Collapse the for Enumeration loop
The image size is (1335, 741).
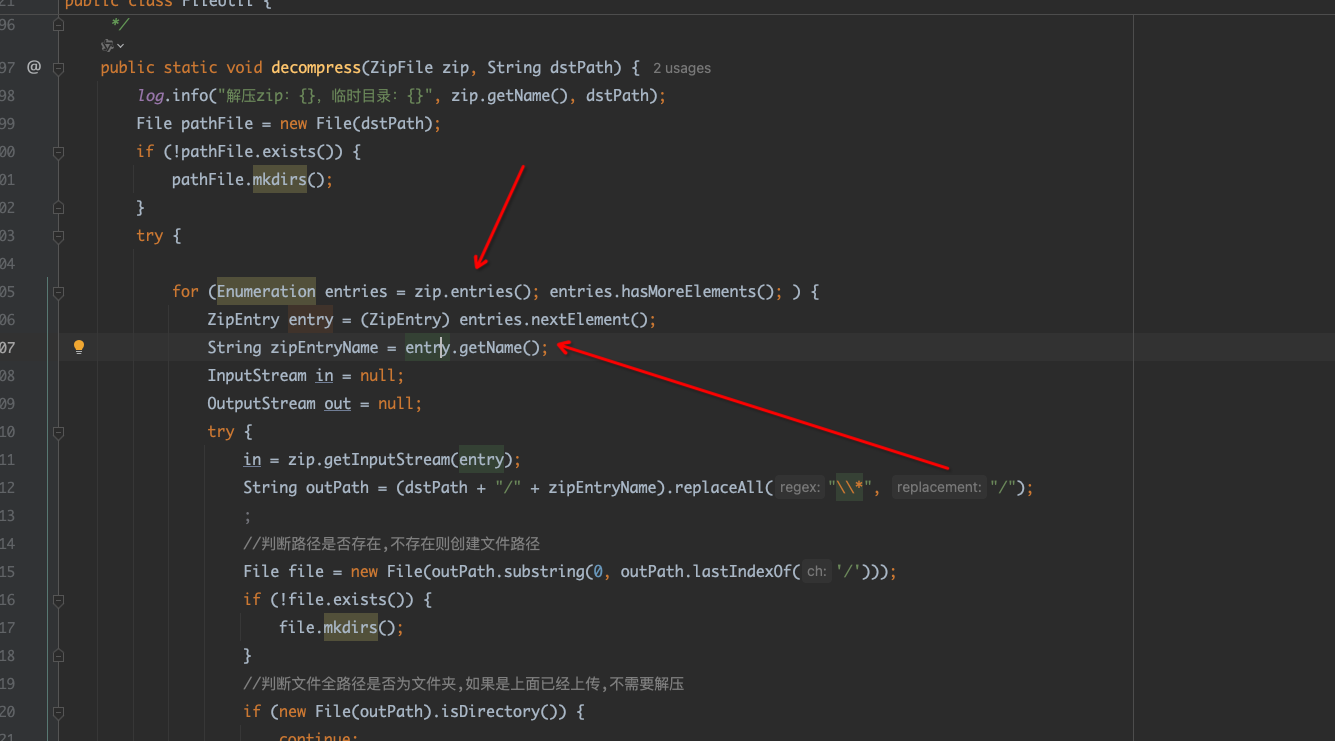(58, 292)
